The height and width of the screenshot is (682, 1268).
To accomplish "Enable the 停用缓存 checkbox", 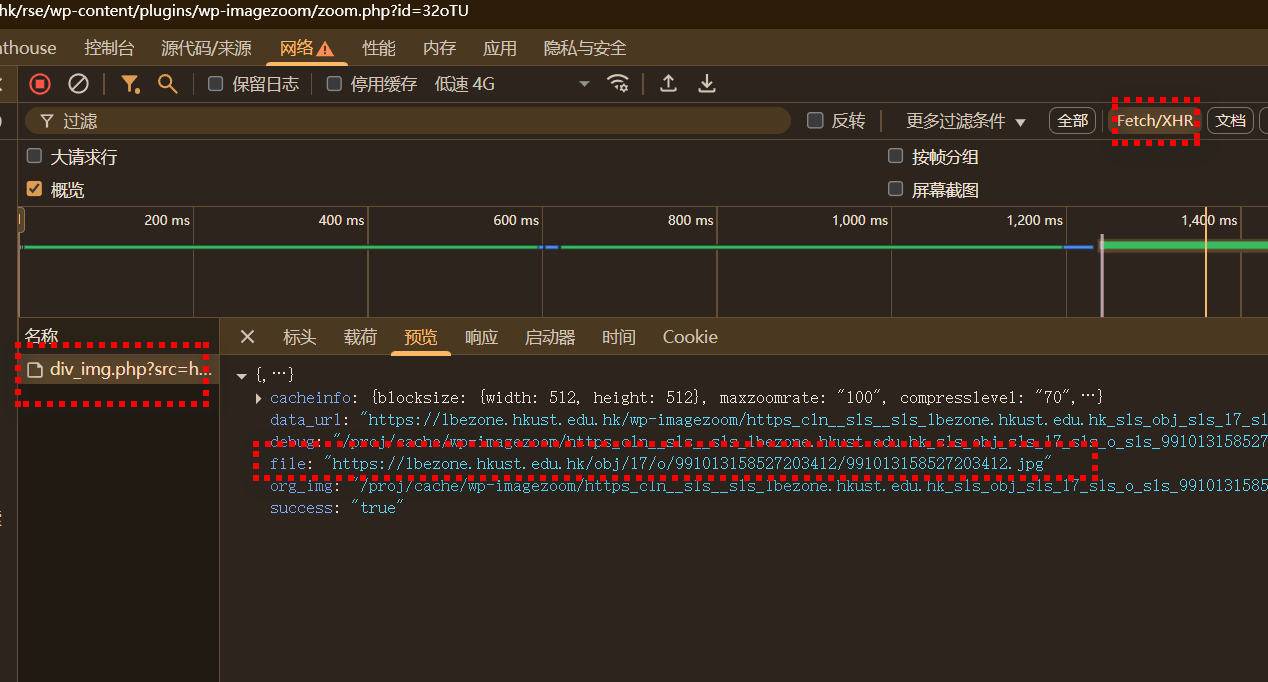I will pyautogui.click(x=334, y=84).
